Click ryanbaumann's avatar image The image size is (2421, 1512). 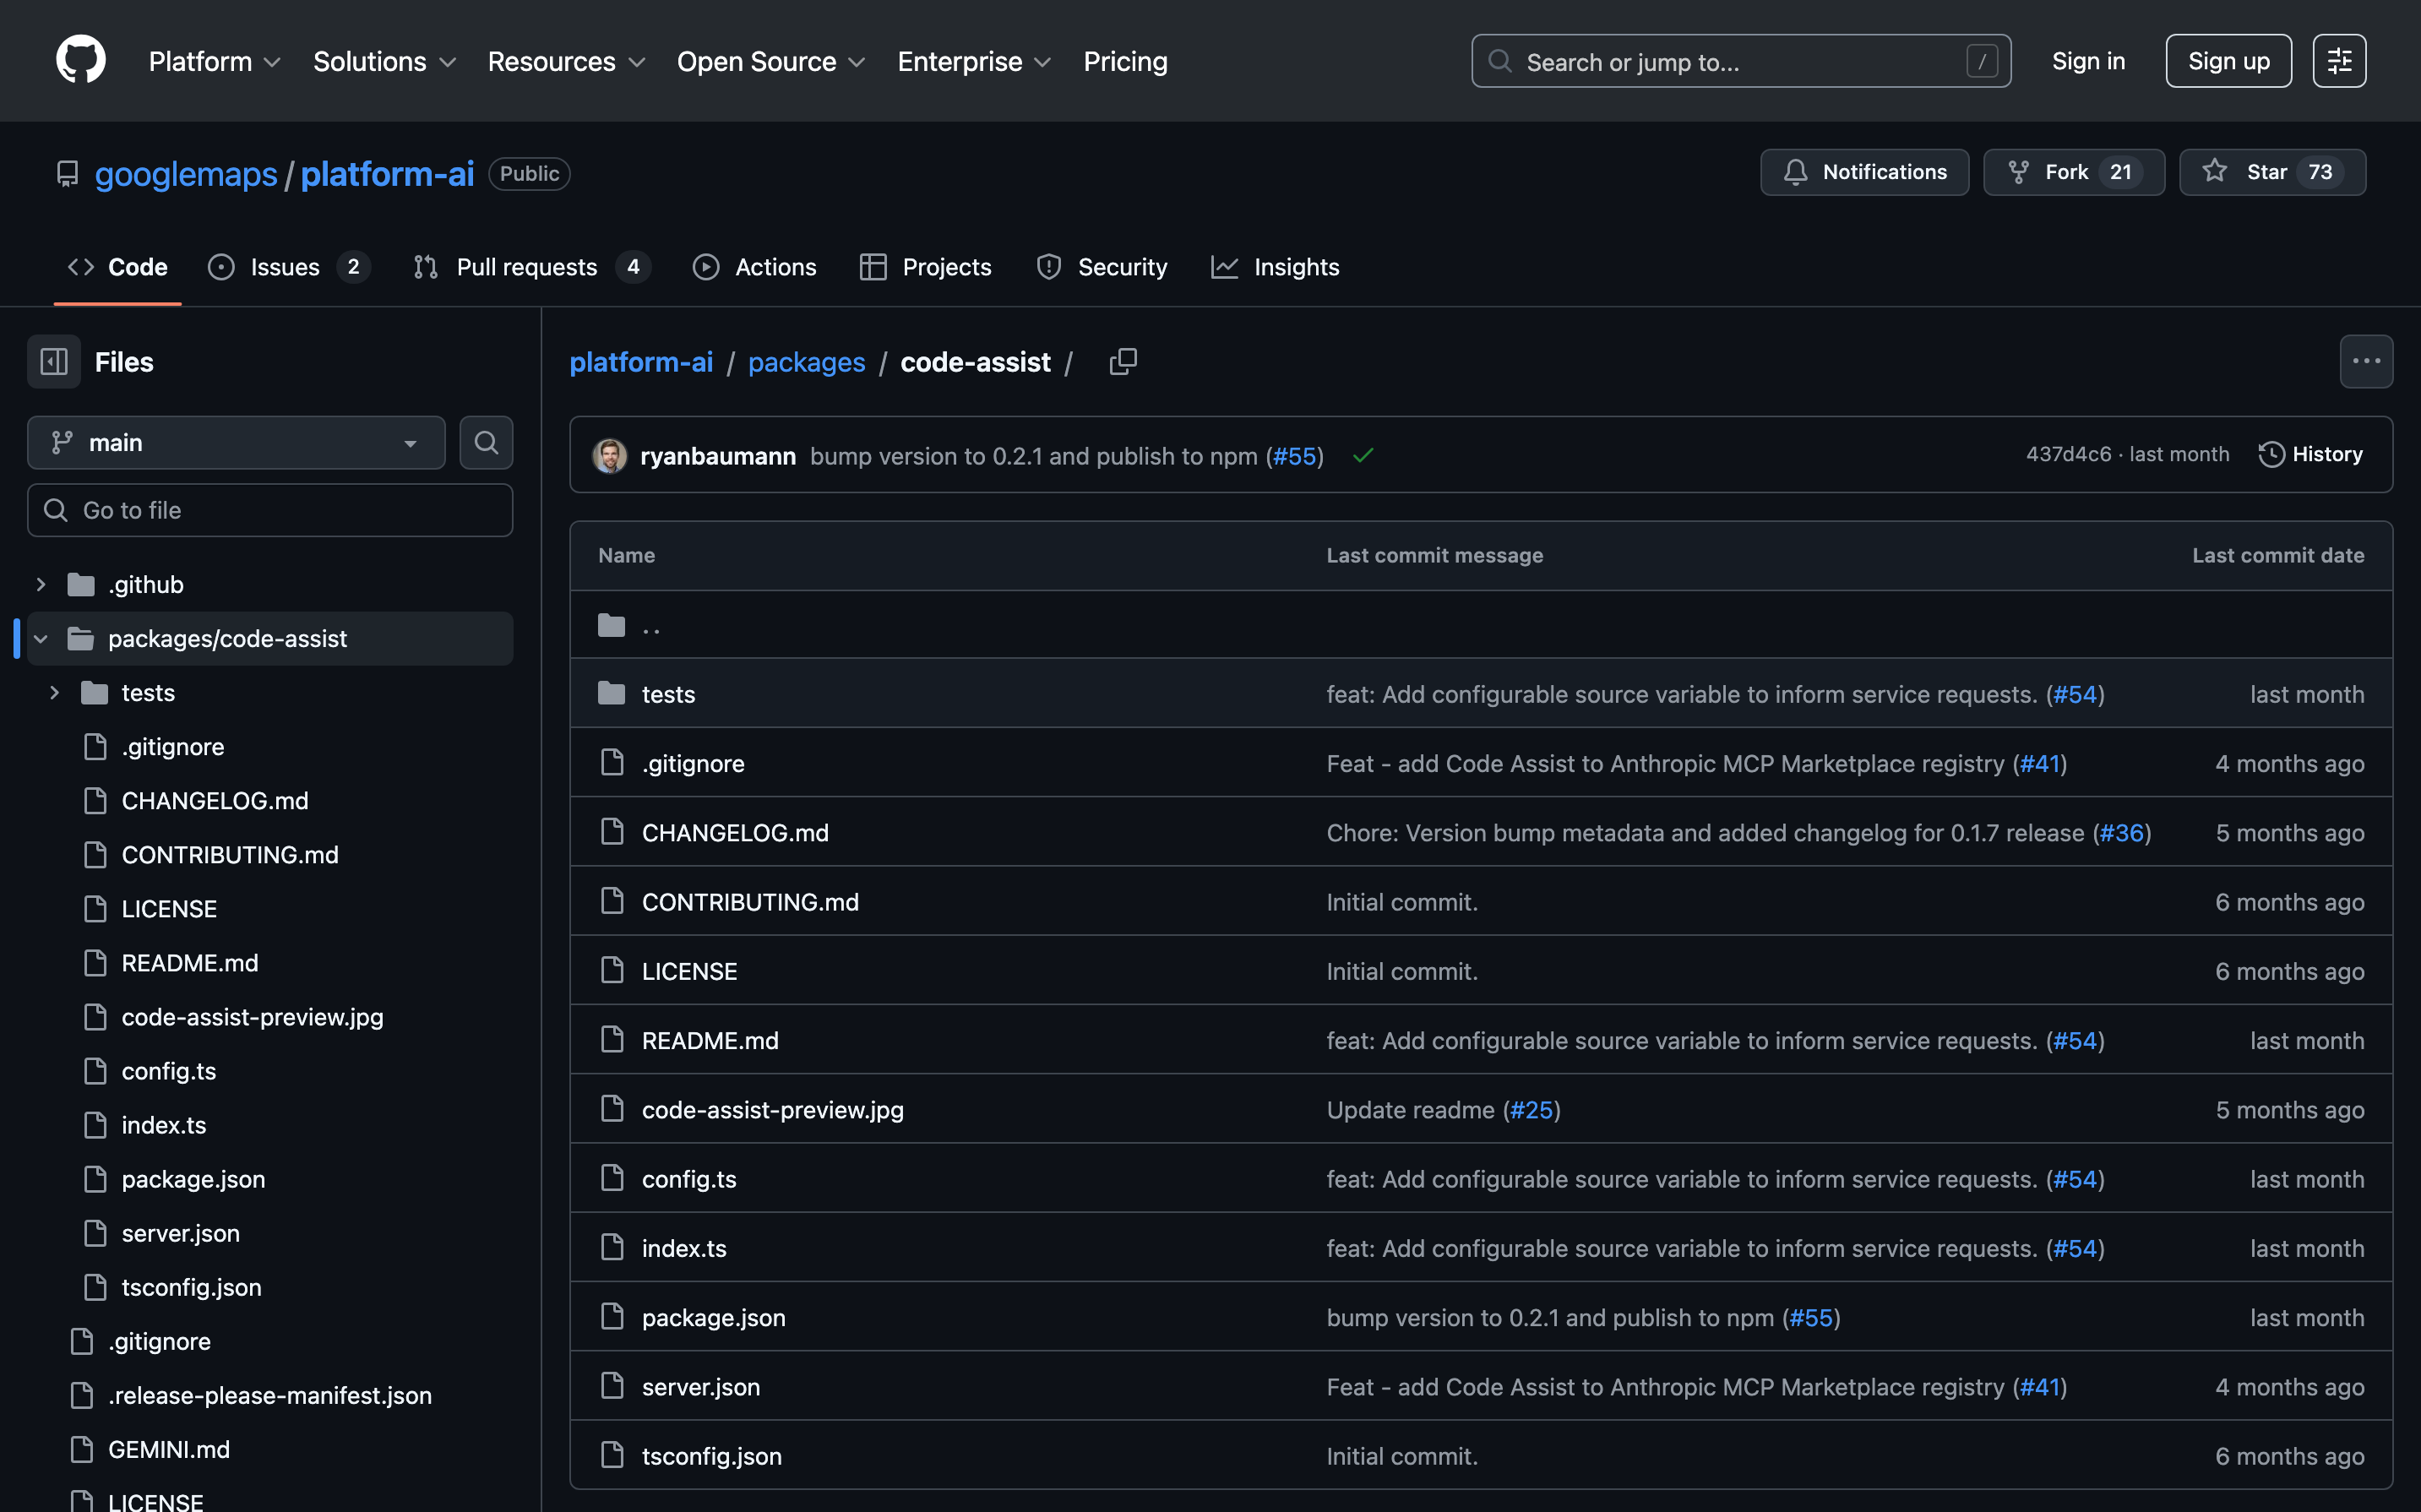pos(609,456)
